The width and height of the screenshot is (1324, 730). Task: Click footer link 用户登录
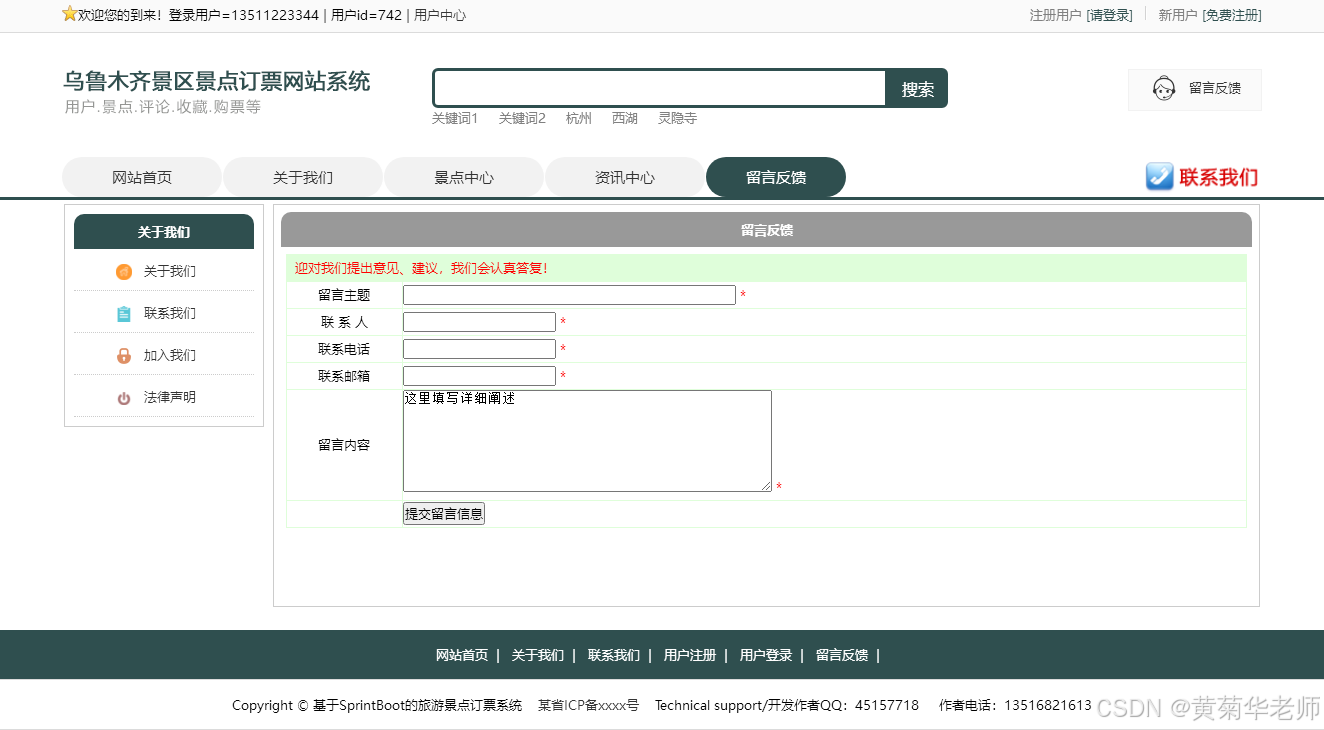tap(766, 656)
